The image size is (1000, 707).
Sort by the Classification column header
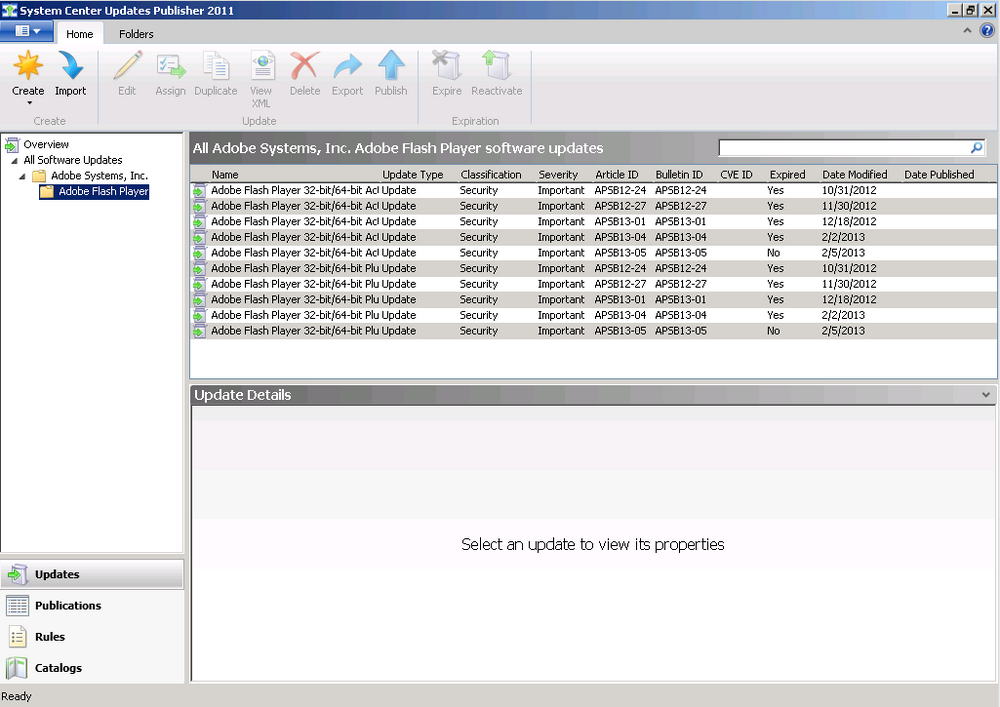pyautogui.click(x=491, y=175)
